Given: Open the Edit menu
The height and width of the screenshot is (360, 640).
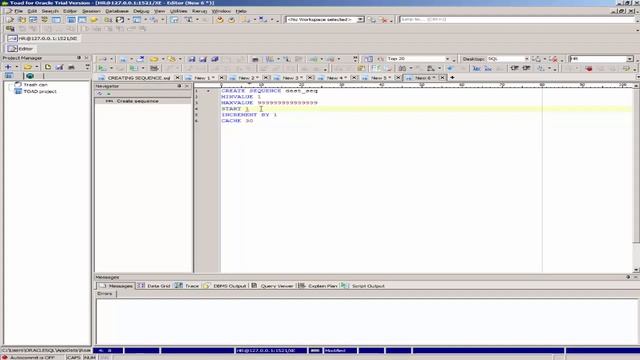Looking at the screenshot, I should point(32,11).
